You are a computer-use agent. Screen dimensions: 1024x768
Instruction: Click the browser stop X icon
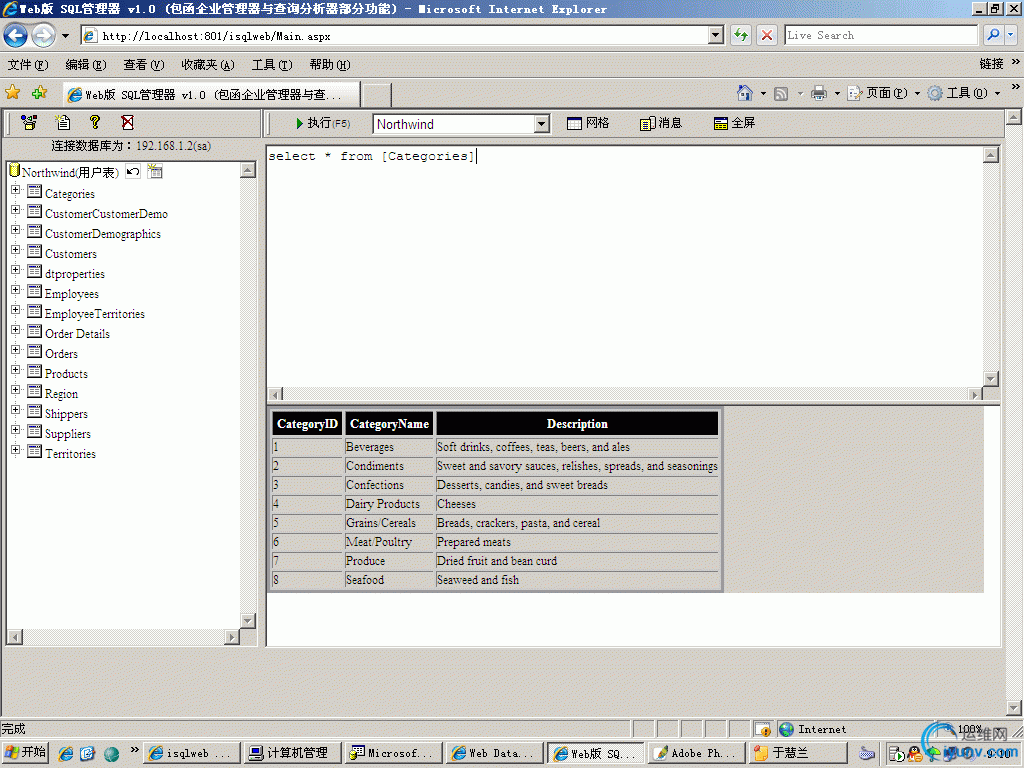[767, 35]
